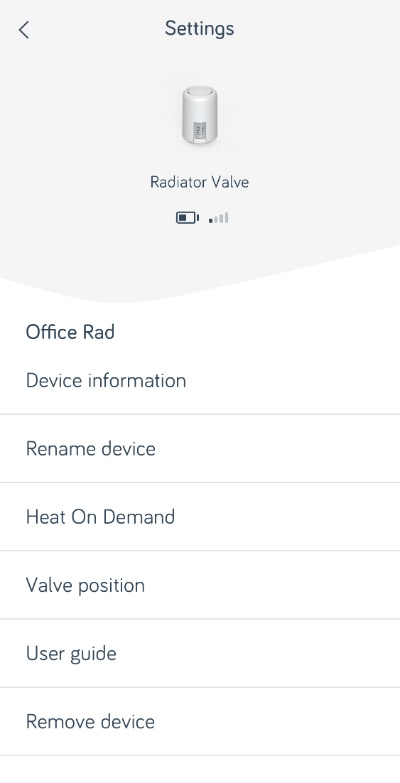Go back using the top-left arrow

click(x=23, y=30)
